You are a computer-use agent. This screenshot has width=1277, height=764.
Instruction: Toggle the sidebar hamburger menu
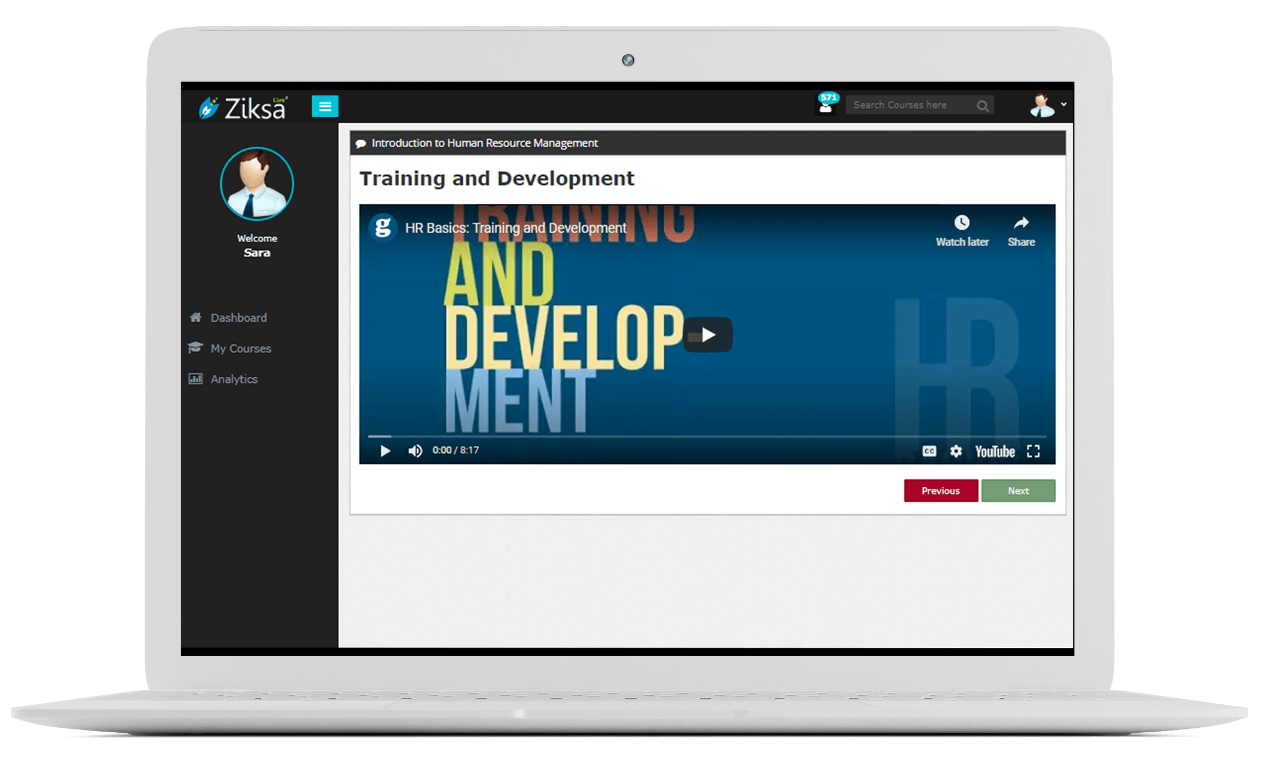(x=325, y=106)
